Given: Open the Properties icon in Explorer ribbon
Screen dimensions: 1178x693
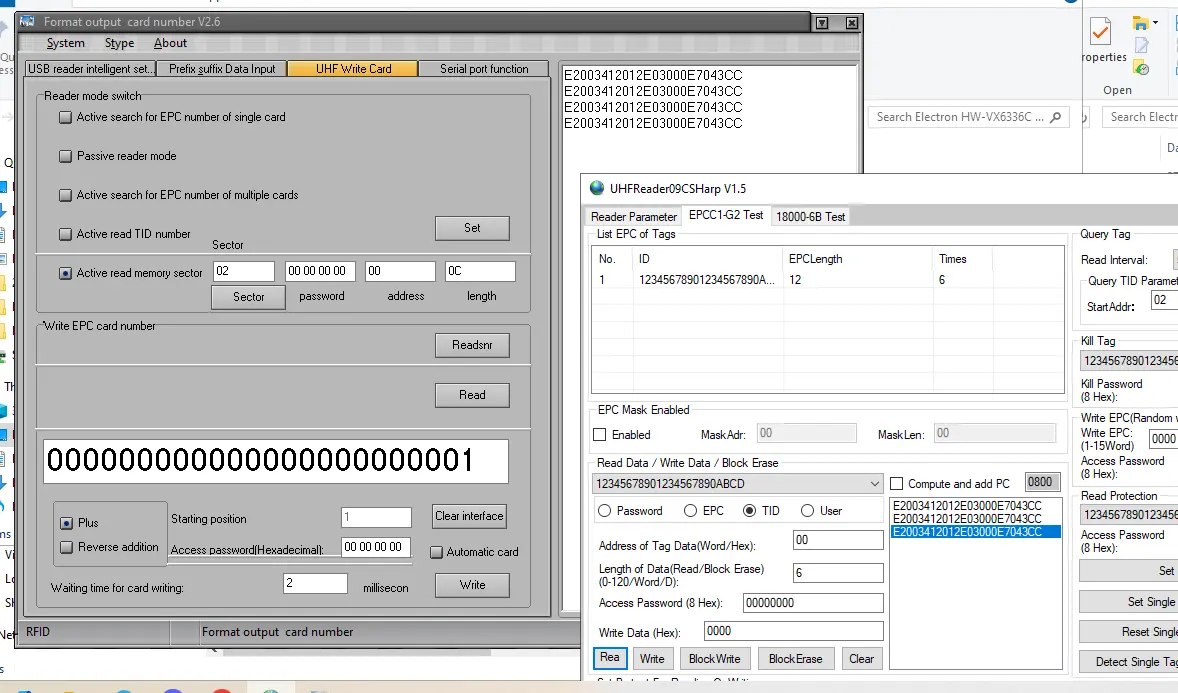Looking at the screenshot, I should (1100, 33).
